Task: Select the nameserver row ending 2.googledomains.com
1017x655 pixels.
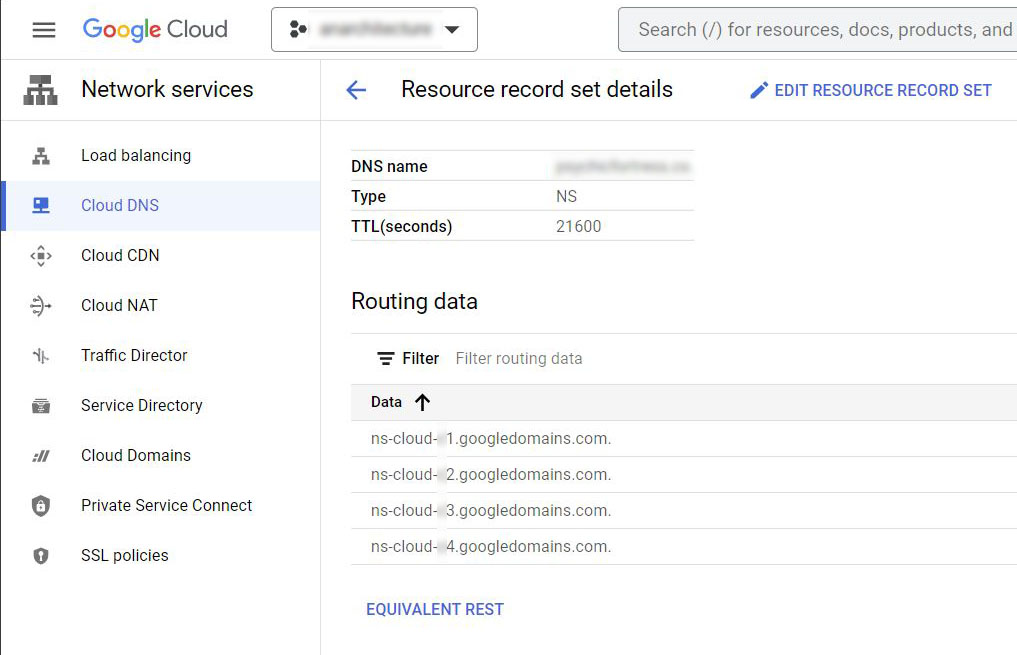Action: (x=684, y=475)
